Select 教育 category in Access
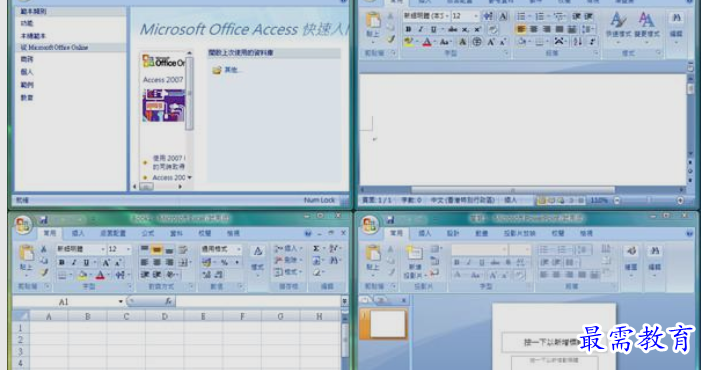 tap(27, 97)
